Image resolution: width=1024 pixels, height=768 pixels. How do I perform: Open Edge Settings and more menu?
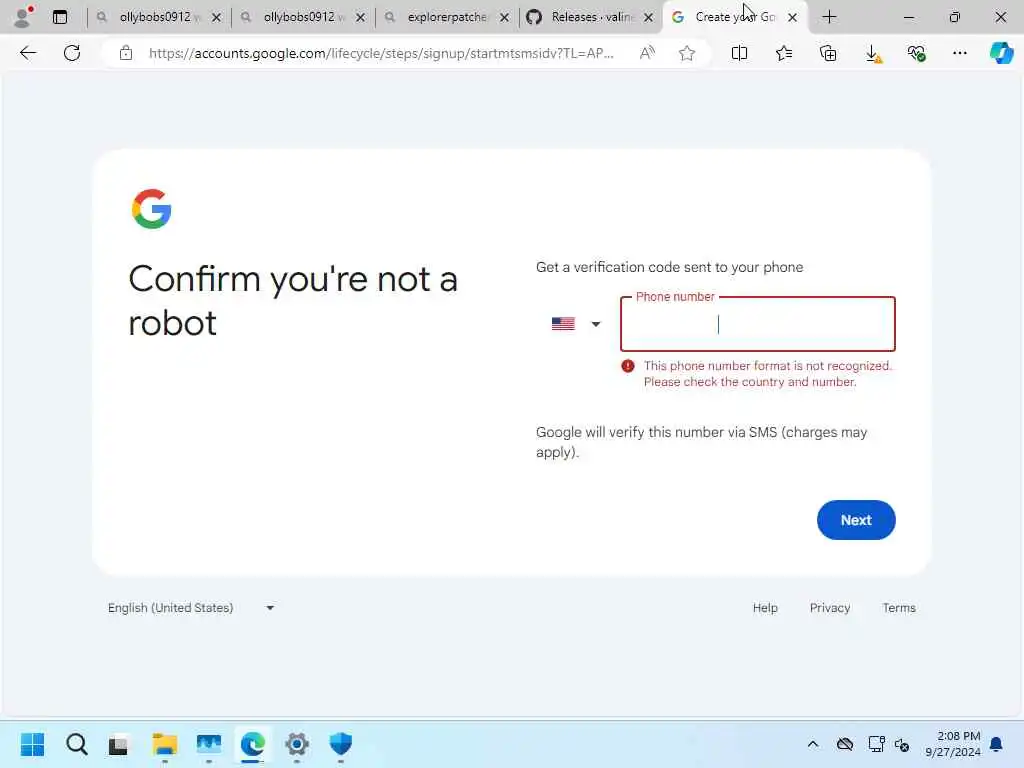pos(959,53)
